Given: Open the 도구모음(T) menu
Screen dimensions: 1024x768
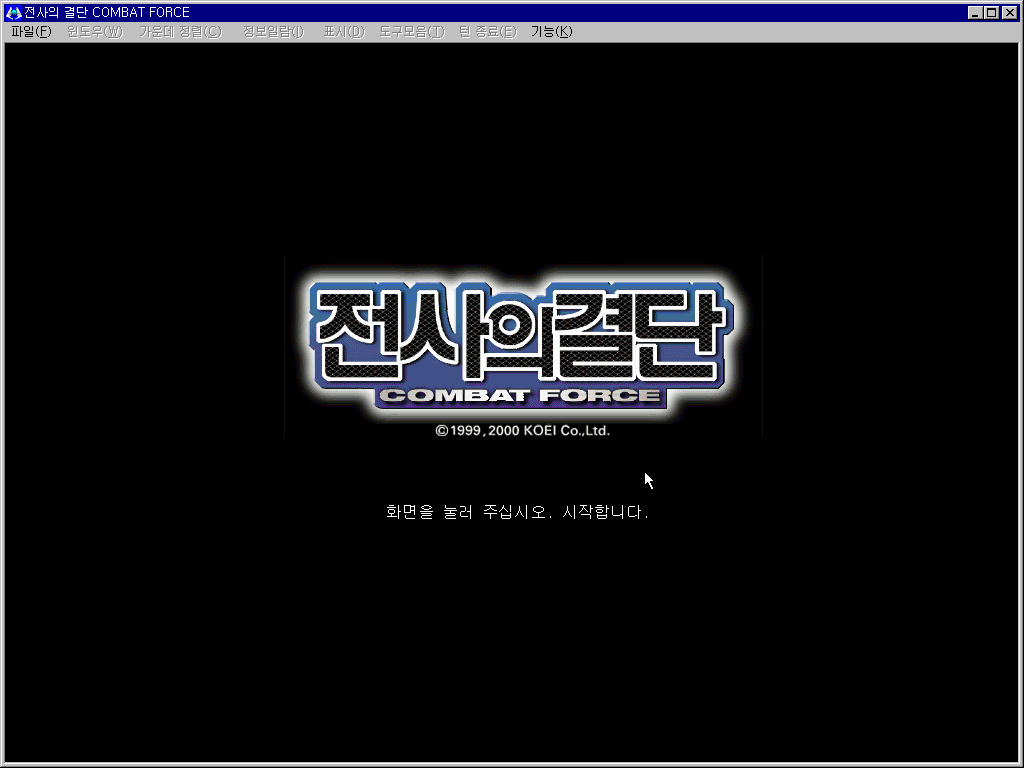Looking at the screenshot, I should click(411, 31).
